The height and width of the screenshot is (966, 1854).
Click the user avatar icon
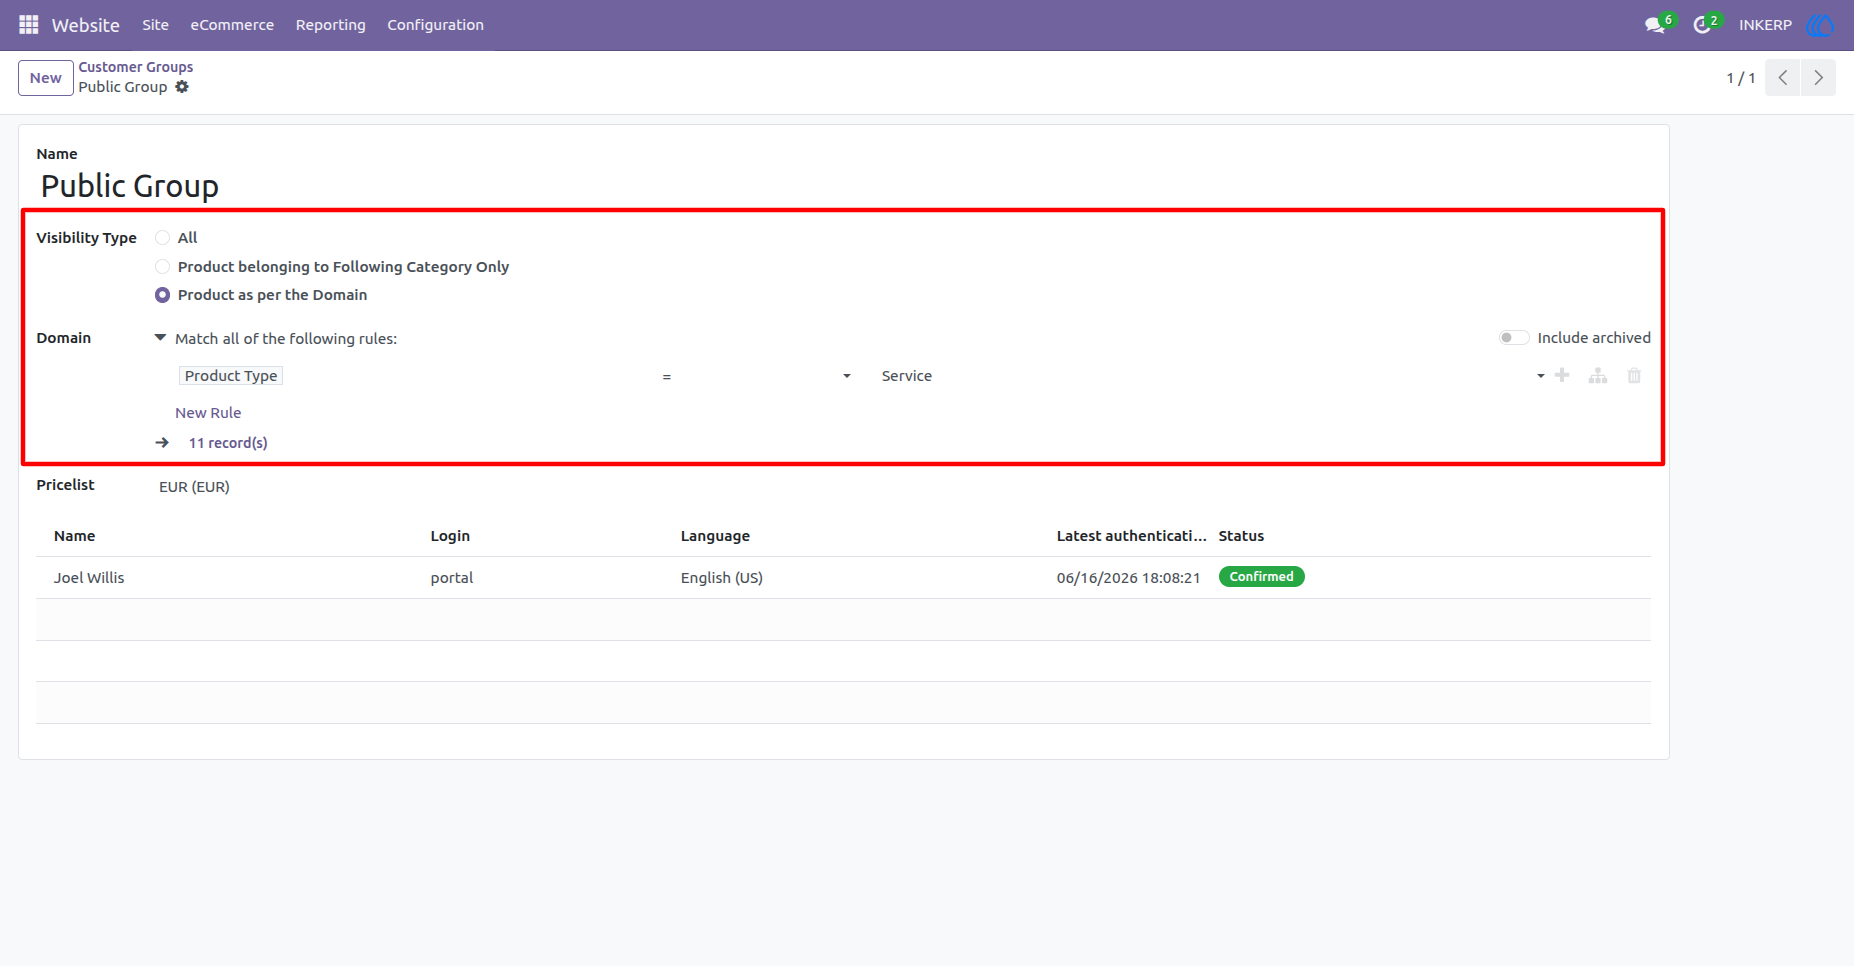(1820, 25)
